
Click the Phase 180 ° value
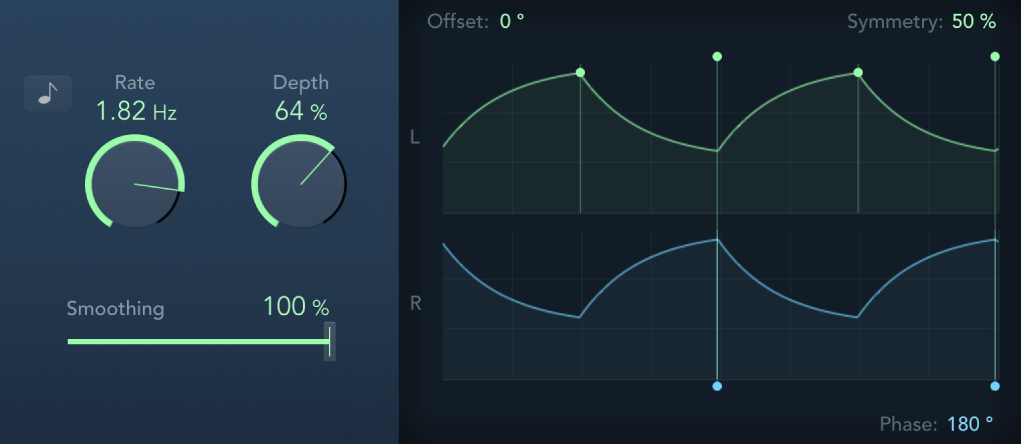(x=969, y=424)
